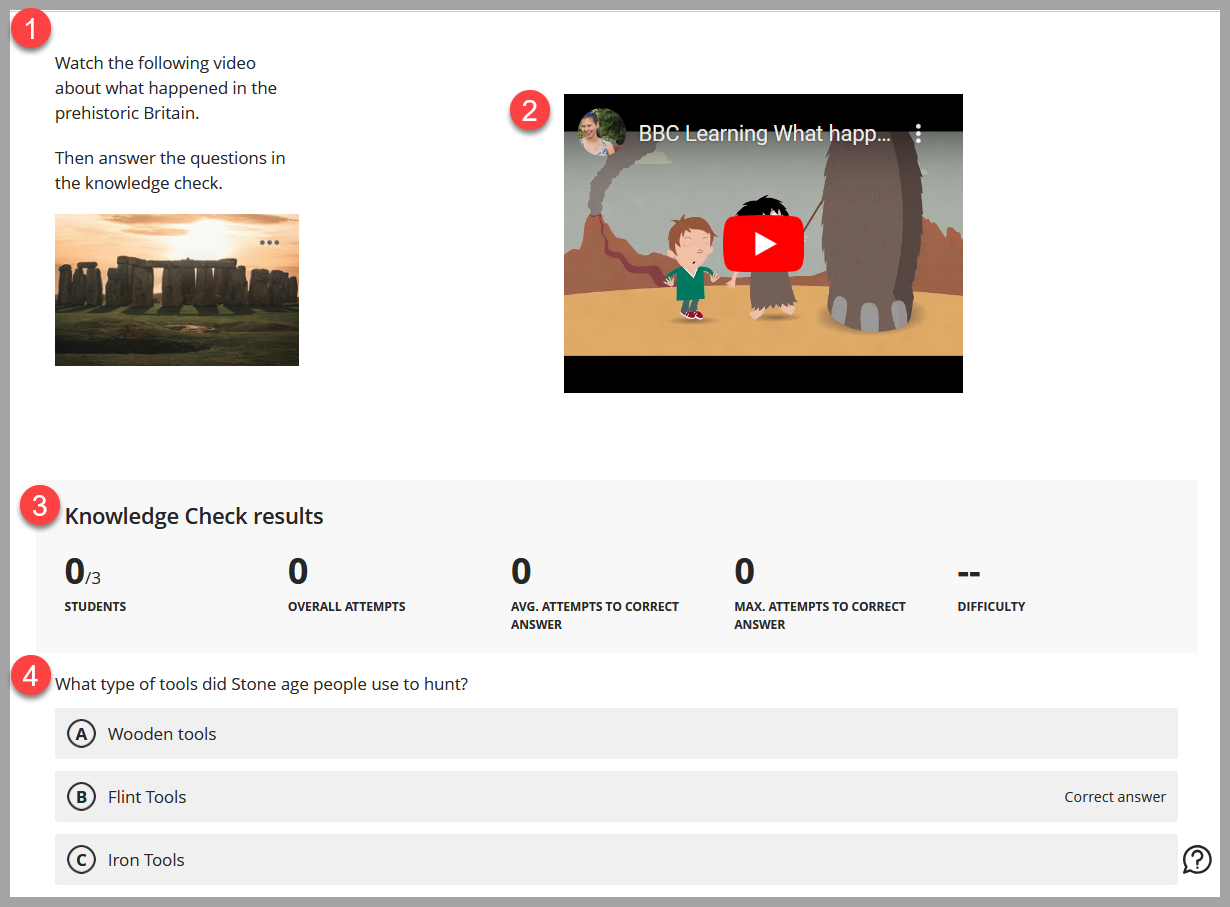Choose answer A, Wooden tools
Image resolution: width=1230 pixels, height=907 pixels.
point(161,734)
